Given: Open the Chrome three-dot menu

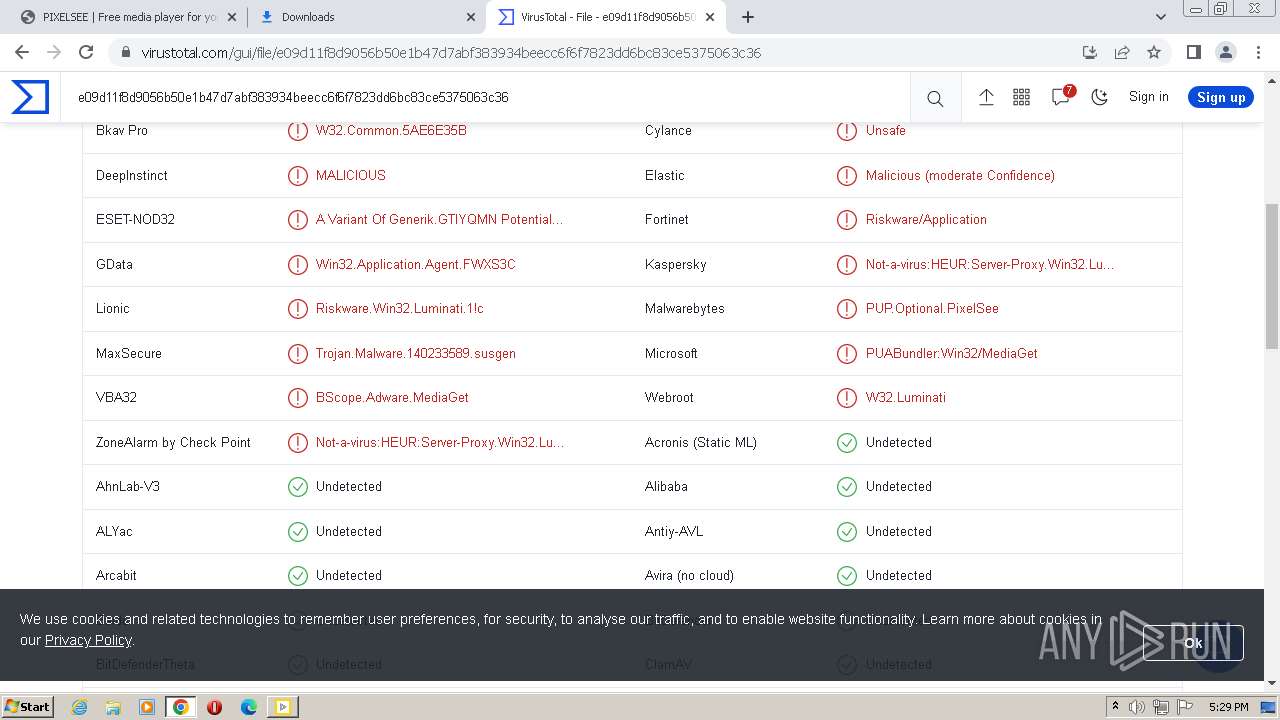Looking at the screenshot, I should [1258, 53].
